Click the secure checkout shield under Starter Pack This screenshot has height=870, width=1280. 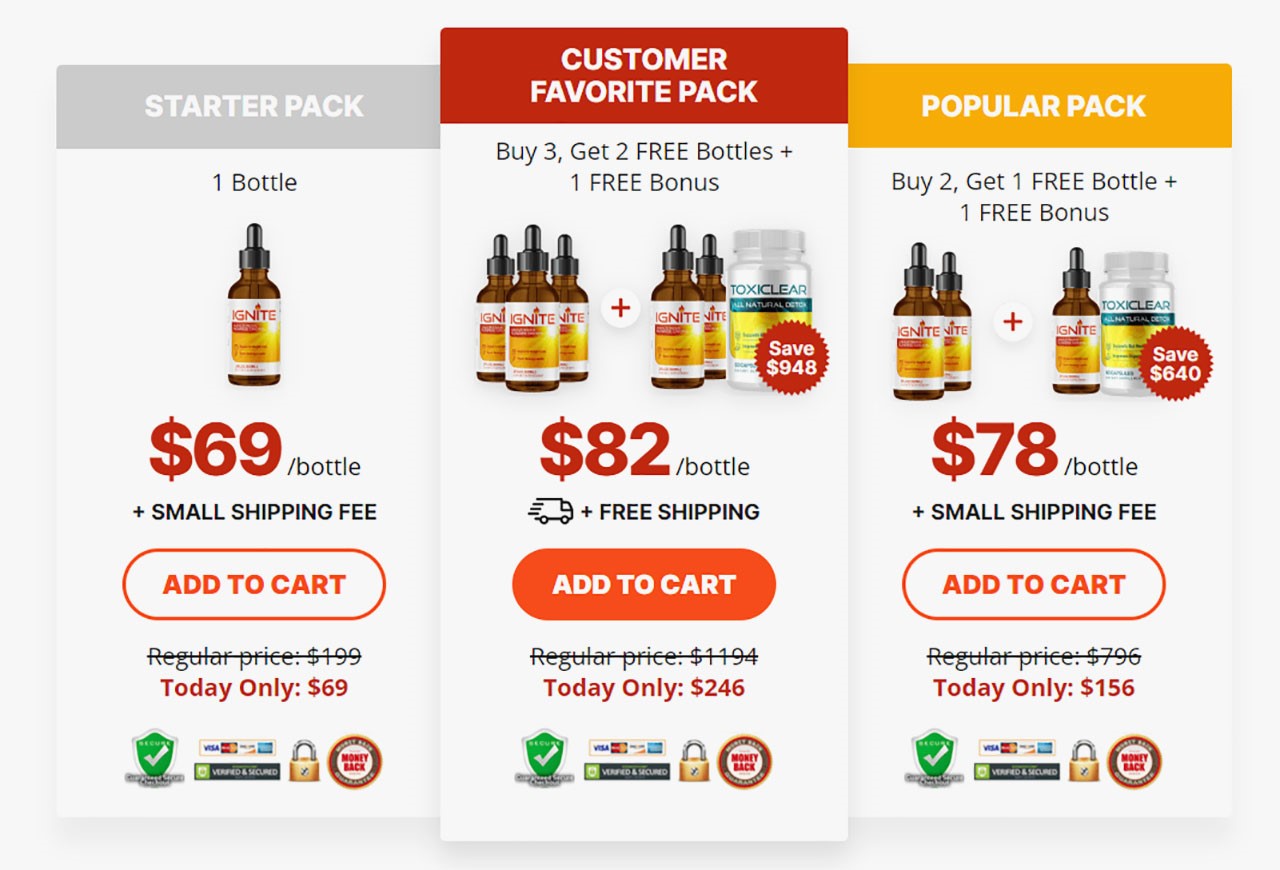coord(155,760)
